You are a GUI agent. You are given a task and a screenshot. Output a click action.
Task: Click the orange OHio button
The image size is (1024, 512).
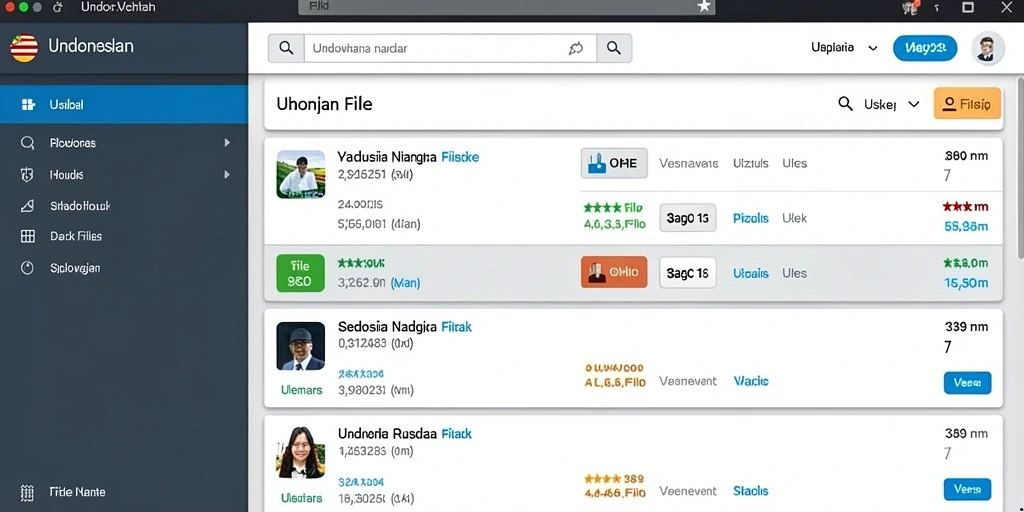pyautogui.click(x=614, y=272)
